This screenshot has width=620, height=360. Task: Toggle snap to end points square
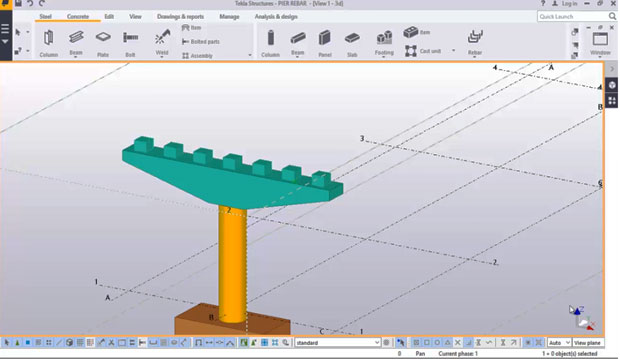427,343
